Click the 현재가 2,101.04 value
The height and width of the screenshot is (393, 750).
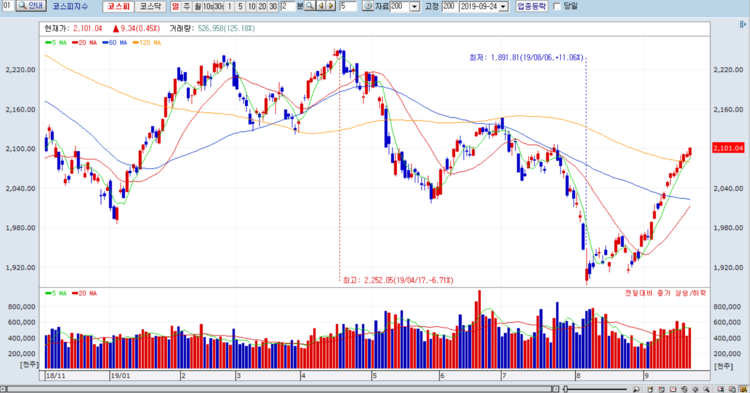click(88, 29)
